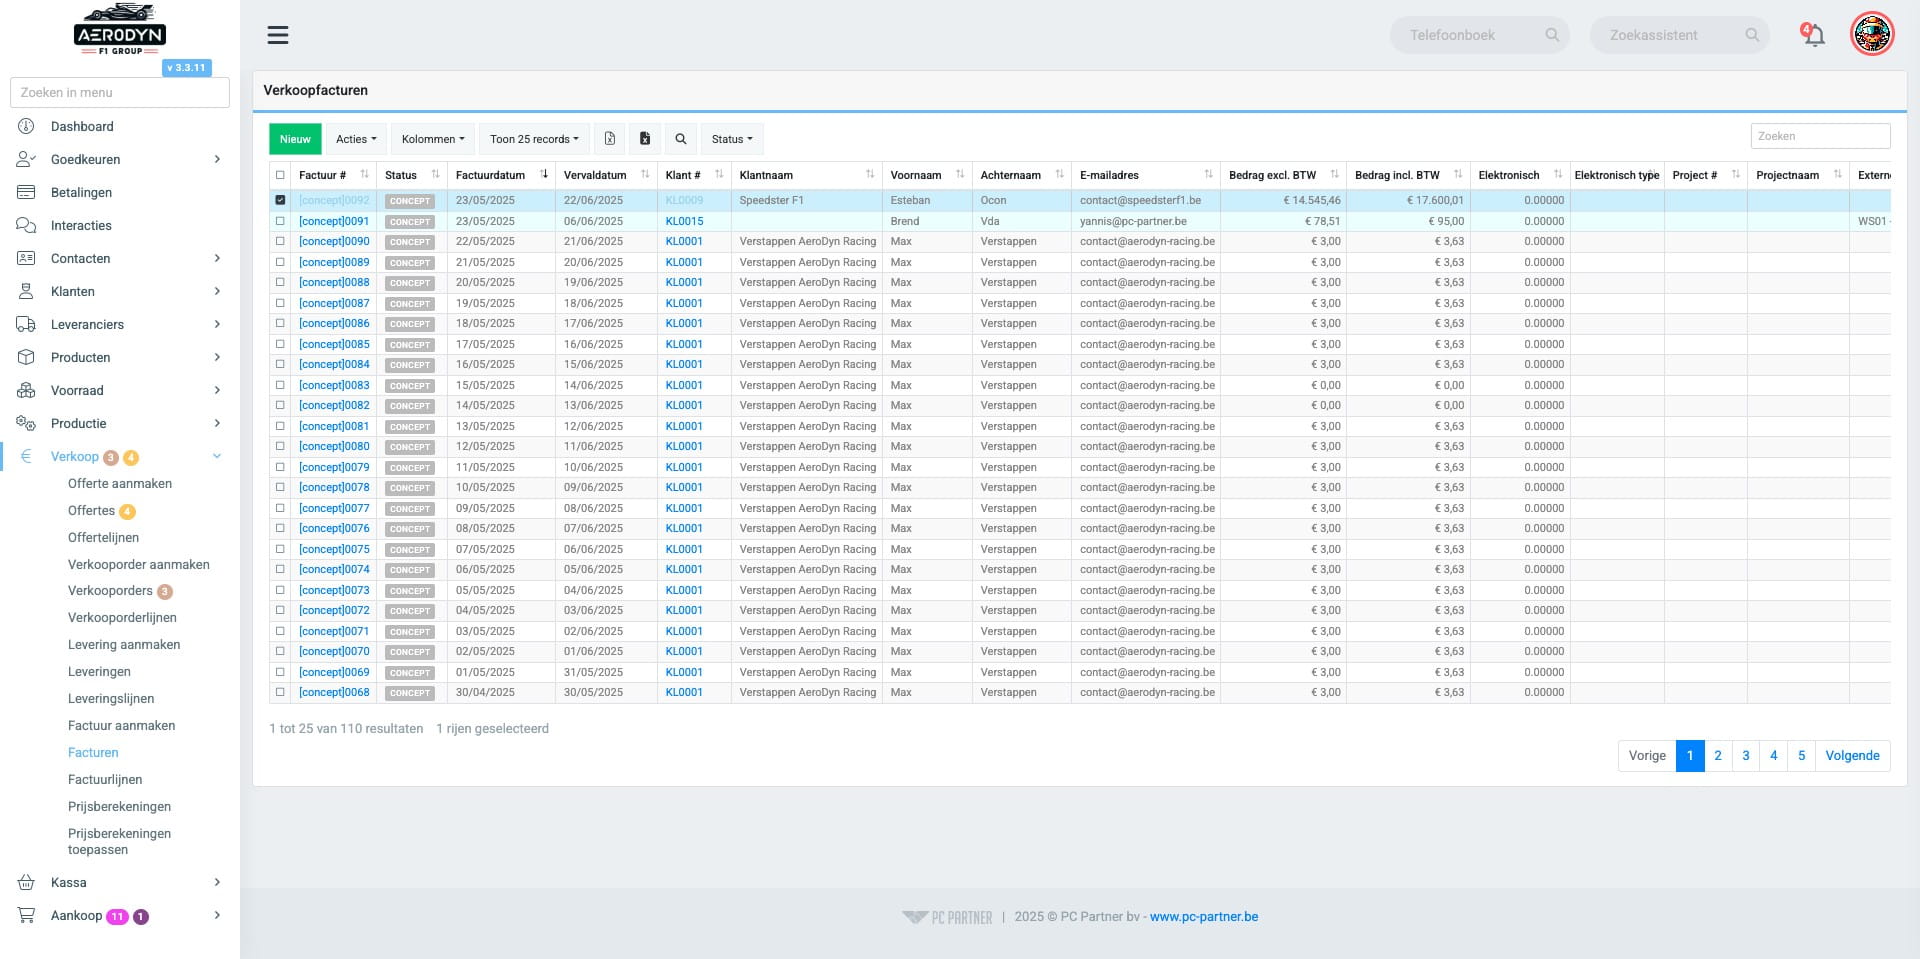Click the Interacties sidebar icon
This screenshot has height=959, width=1920.
27,225
